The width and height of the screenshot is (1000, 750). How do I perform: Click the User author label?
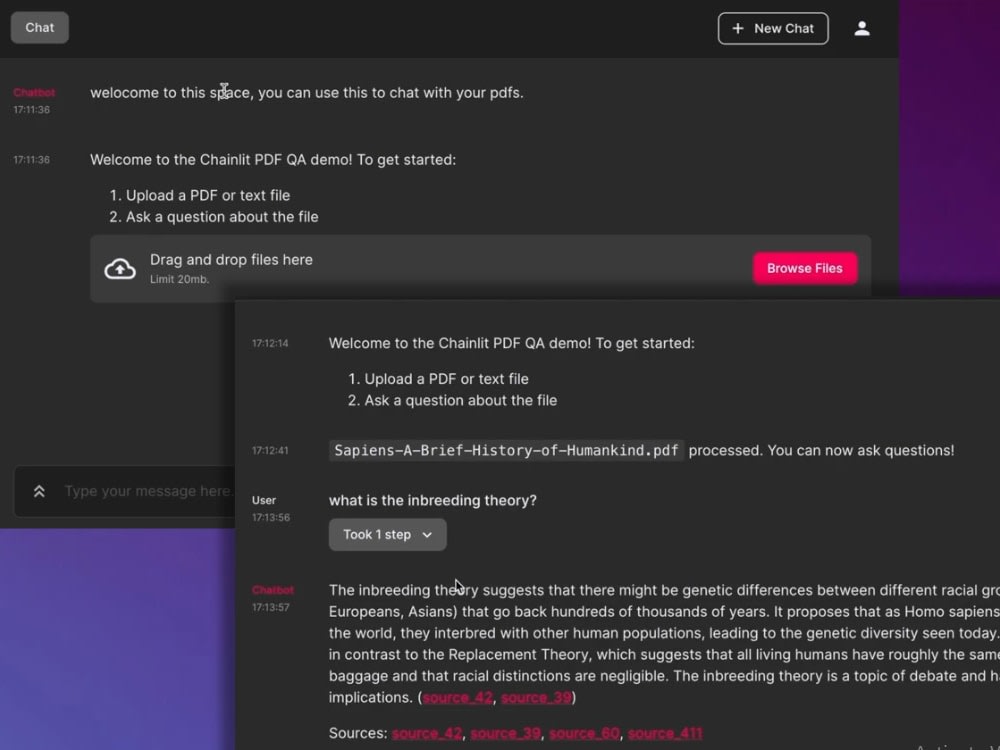(x=263, y=501)
